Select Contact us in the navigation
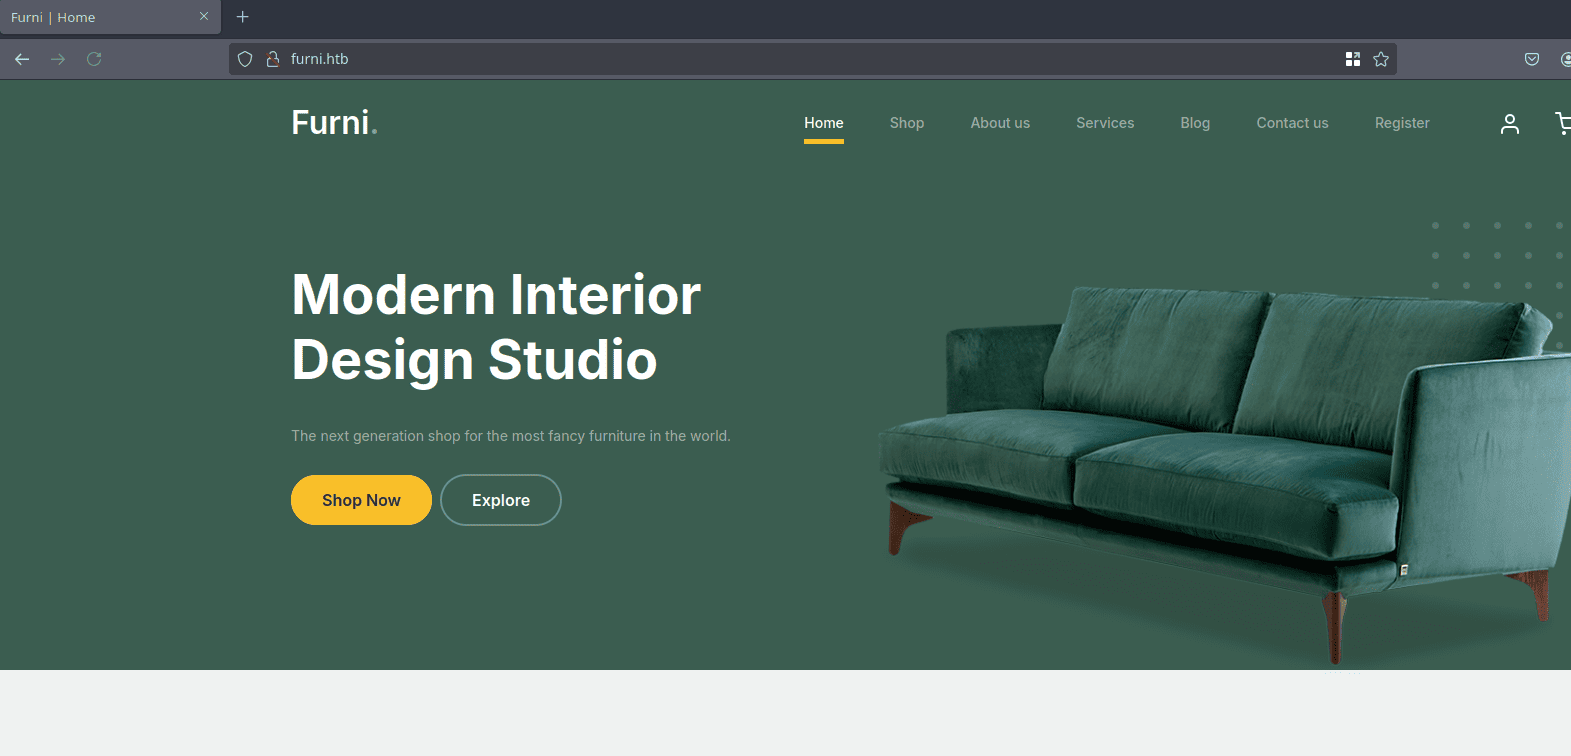The width and height of the screenshot is (1571, 756). click(1292, 123)
